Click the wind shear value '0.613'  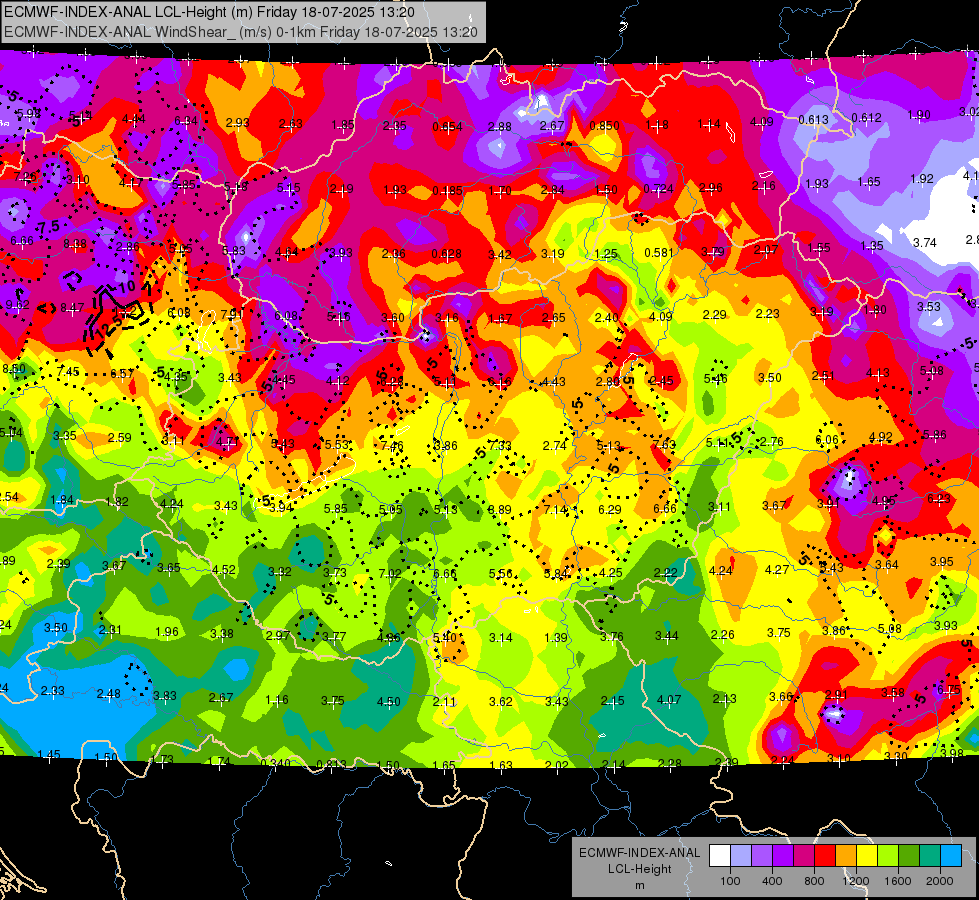(x=813, y=119)
